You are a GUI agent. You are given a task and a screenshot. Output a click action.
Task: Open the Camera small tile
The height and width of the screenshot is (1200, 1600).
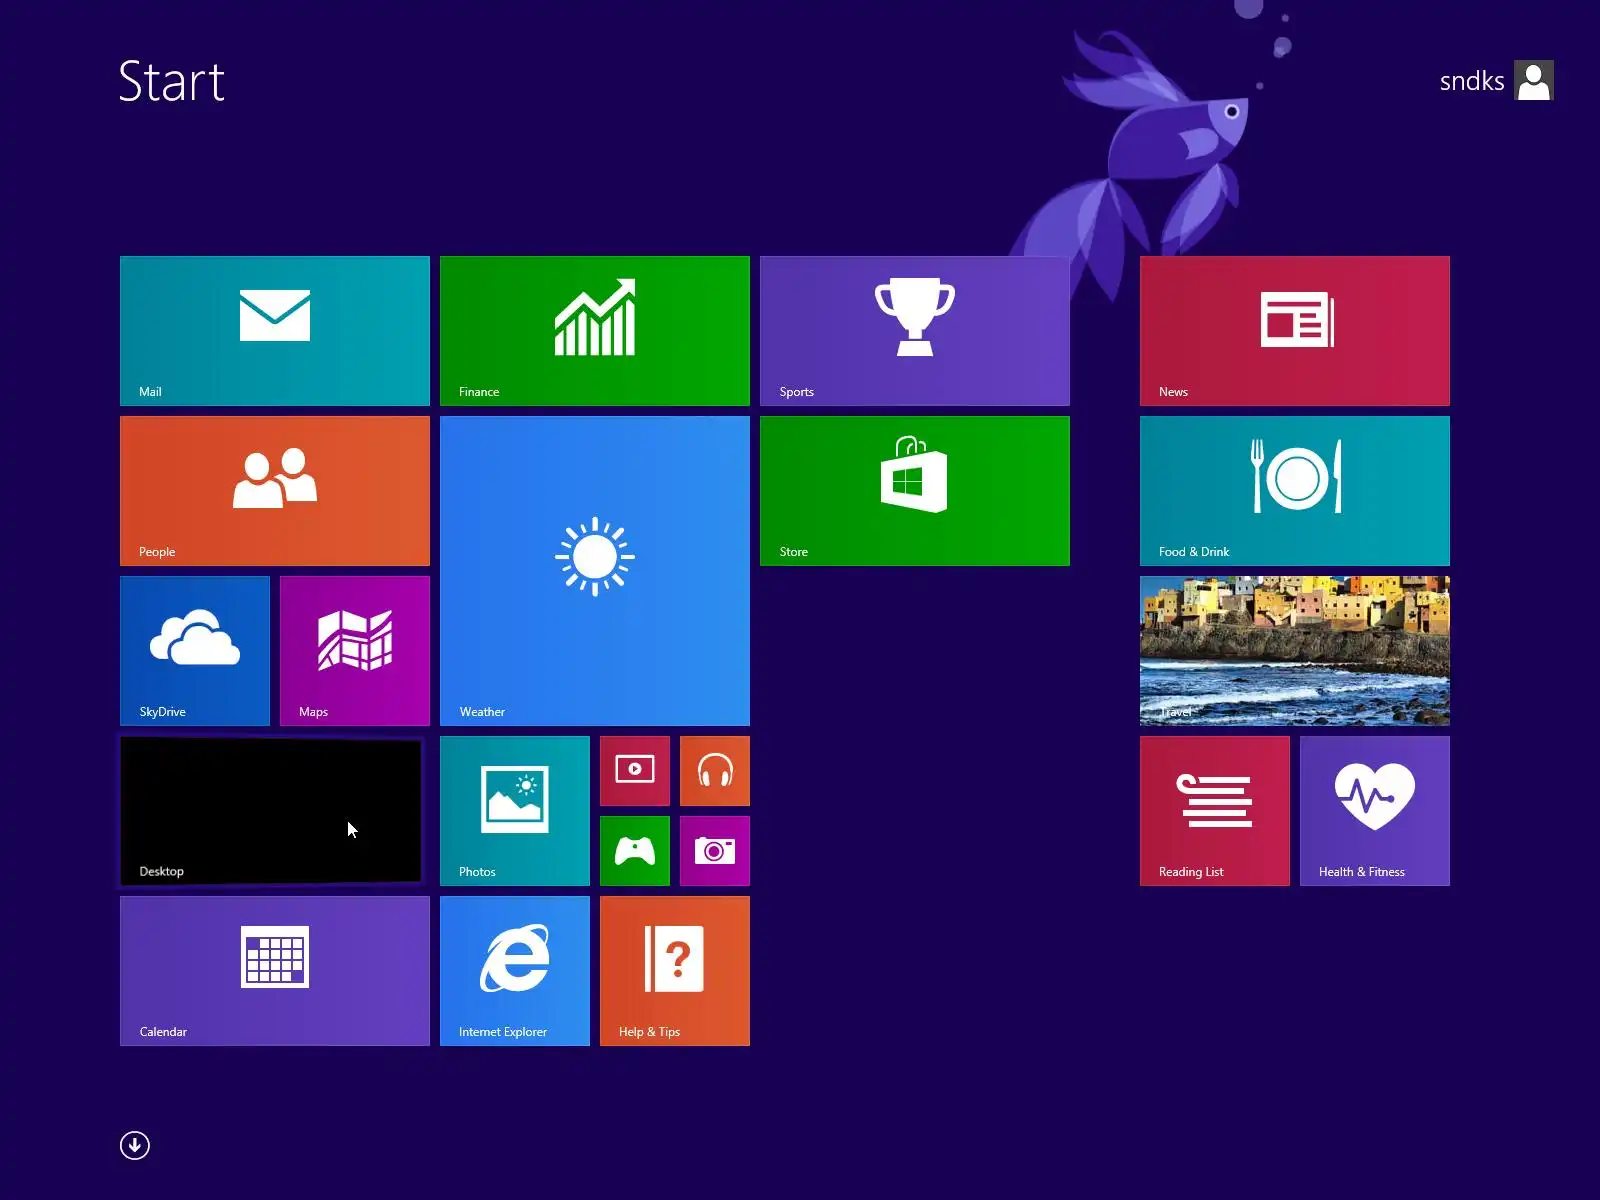tap(715, 851)
